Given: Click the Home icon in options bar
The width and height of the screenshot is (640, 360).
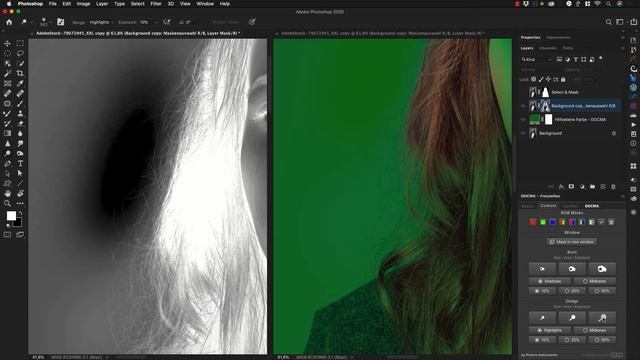Looking at the screenshot, I should coord(9,22).
